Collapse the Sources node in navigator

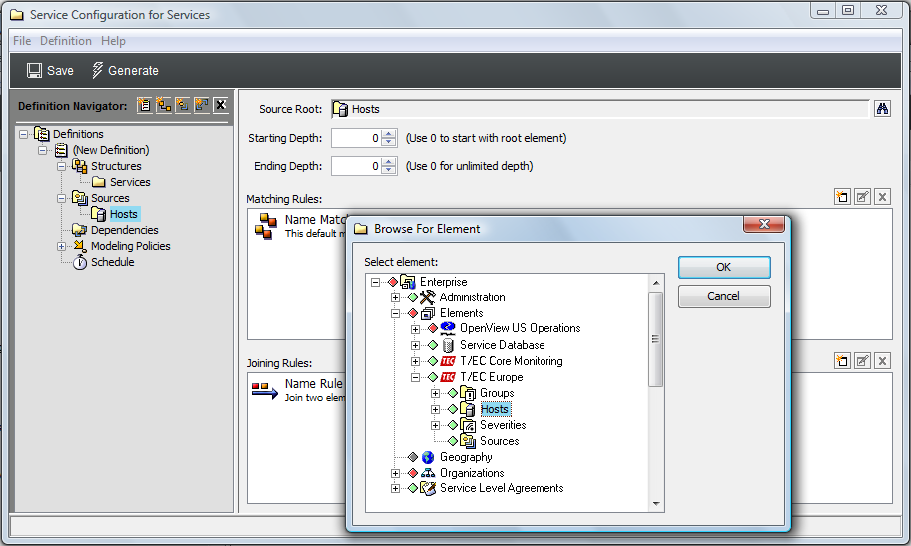pos(62,198)
